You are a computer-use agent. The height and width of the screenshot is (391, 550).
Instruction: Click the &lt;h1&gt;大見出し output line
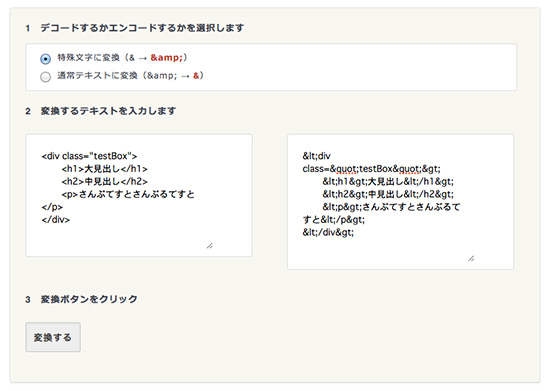point(388,181)
